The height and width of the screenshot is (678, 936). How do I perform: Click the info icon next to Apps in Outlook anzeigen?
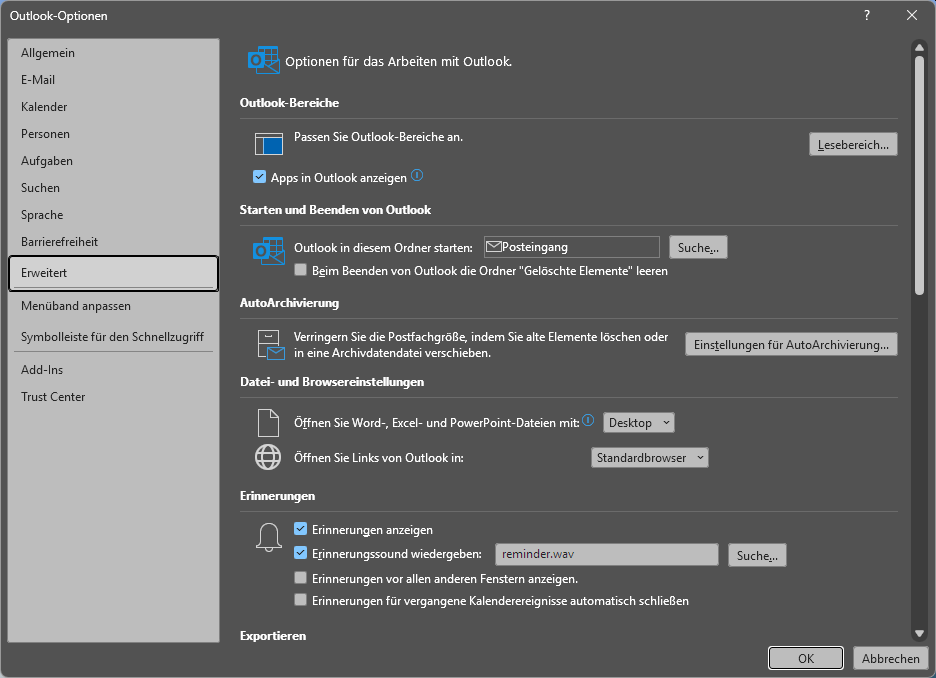tap(417, 175)
